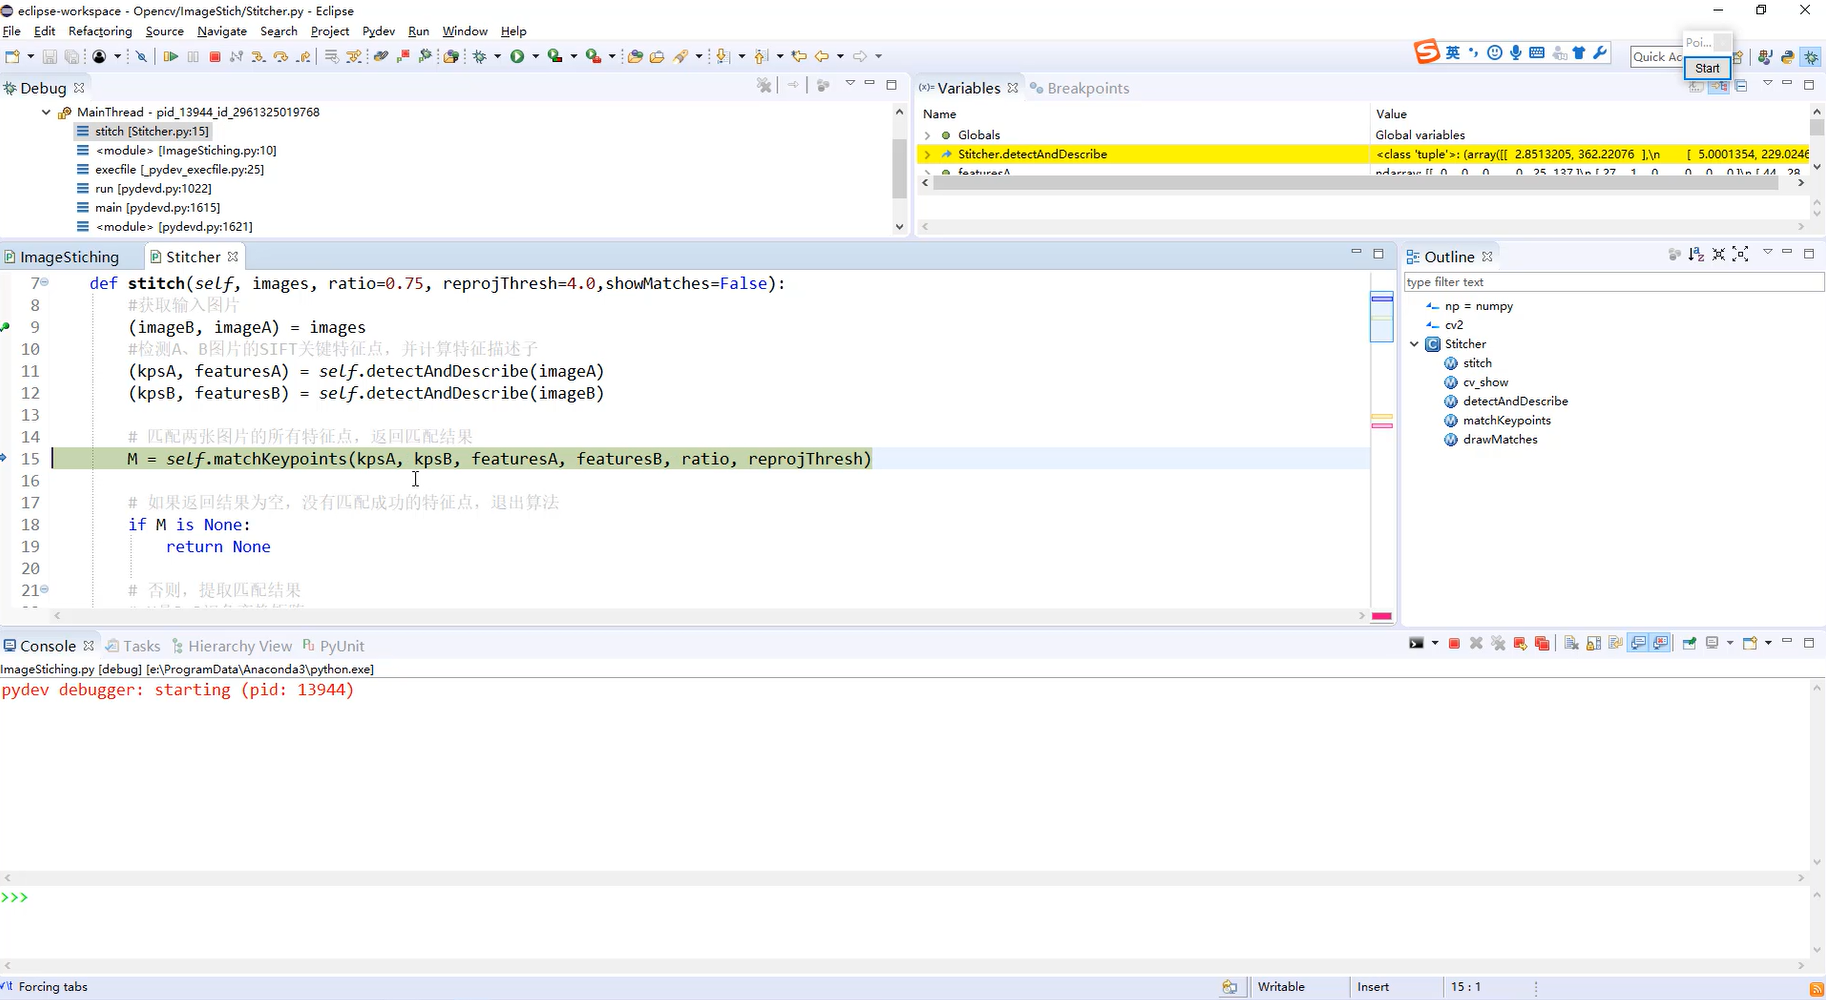The width and height of the screenshot is (1826, 1000).
Task: Close the Stitcher editor tab
Action: tap(233, 256)
